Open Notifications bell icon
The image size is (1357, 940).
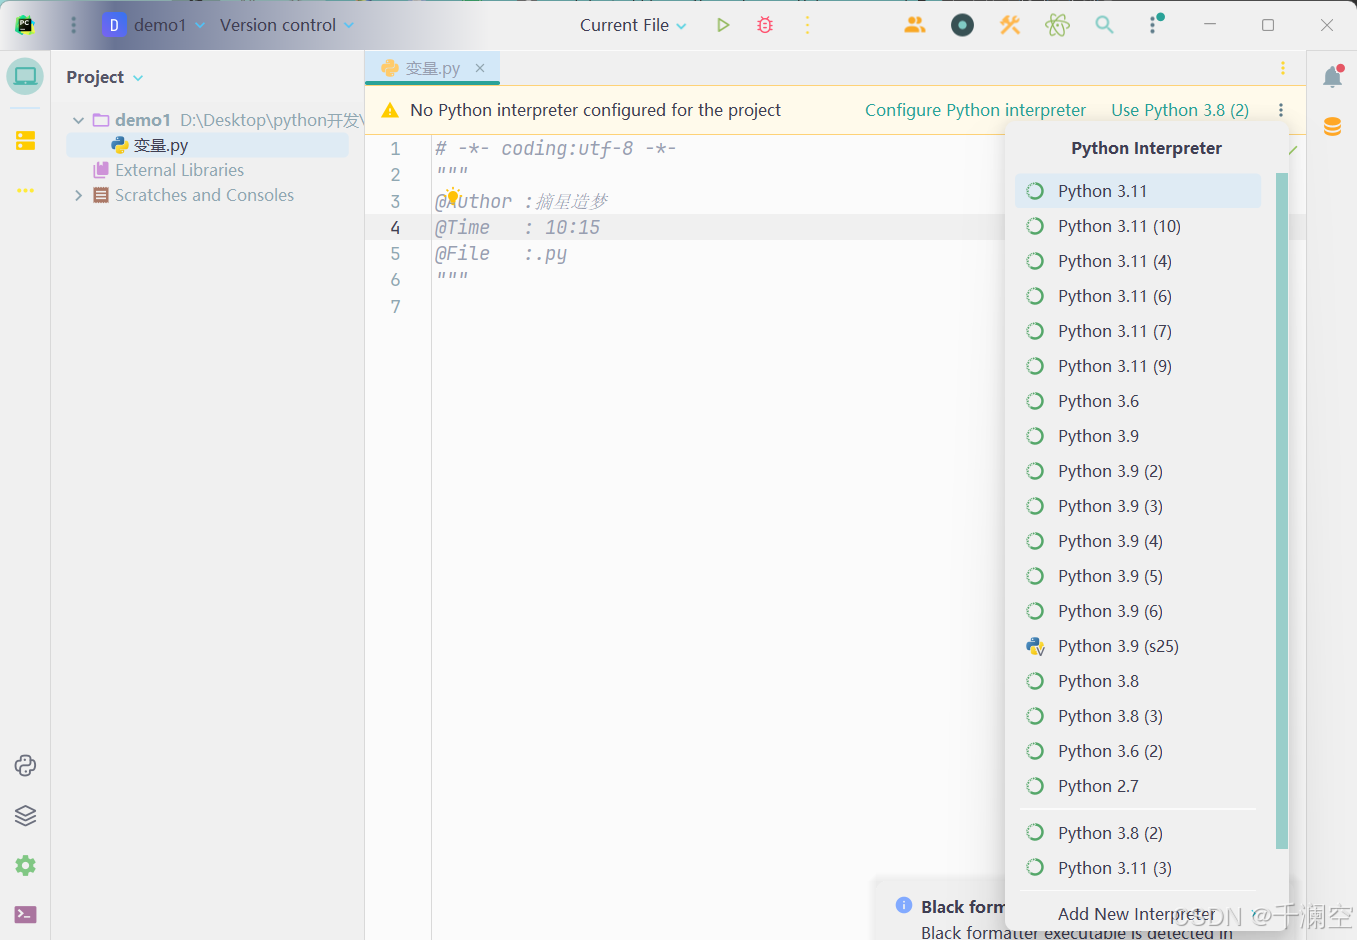[x=1332, y=77]
